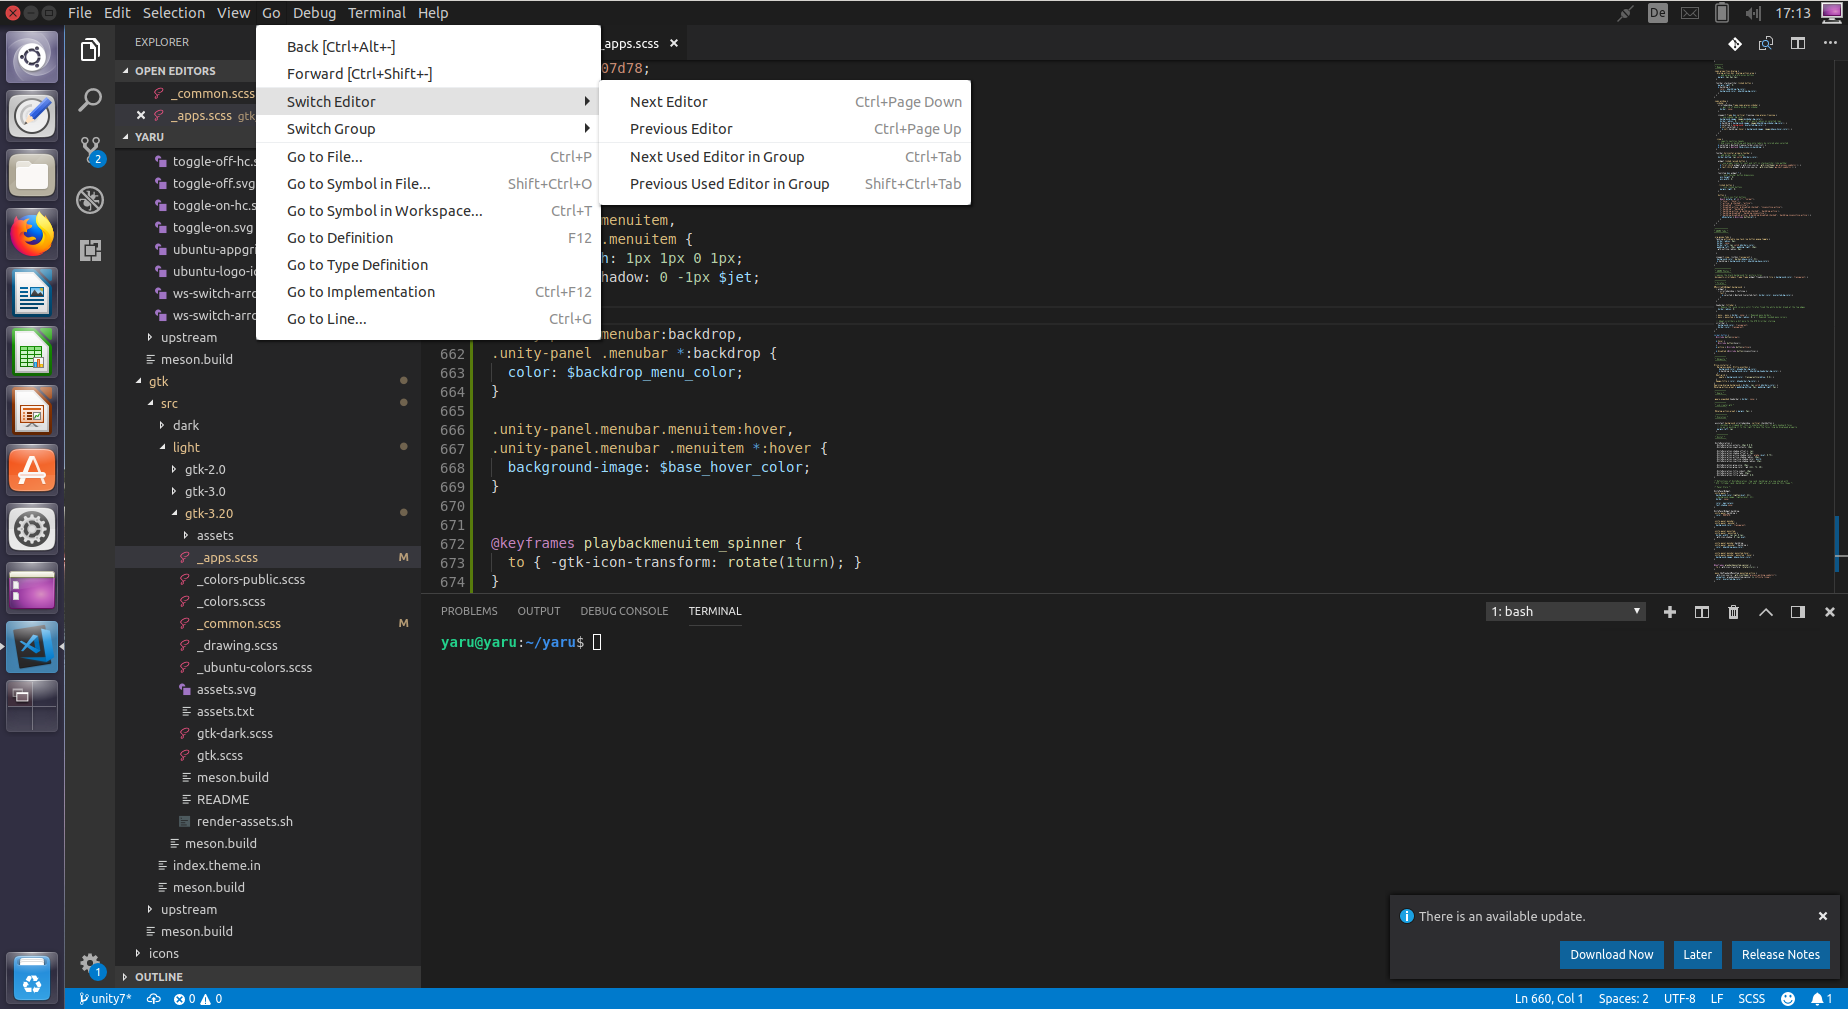Viewport: 1848px width, 1009px height.
Task: Click the Later button
Action: 1697,955
